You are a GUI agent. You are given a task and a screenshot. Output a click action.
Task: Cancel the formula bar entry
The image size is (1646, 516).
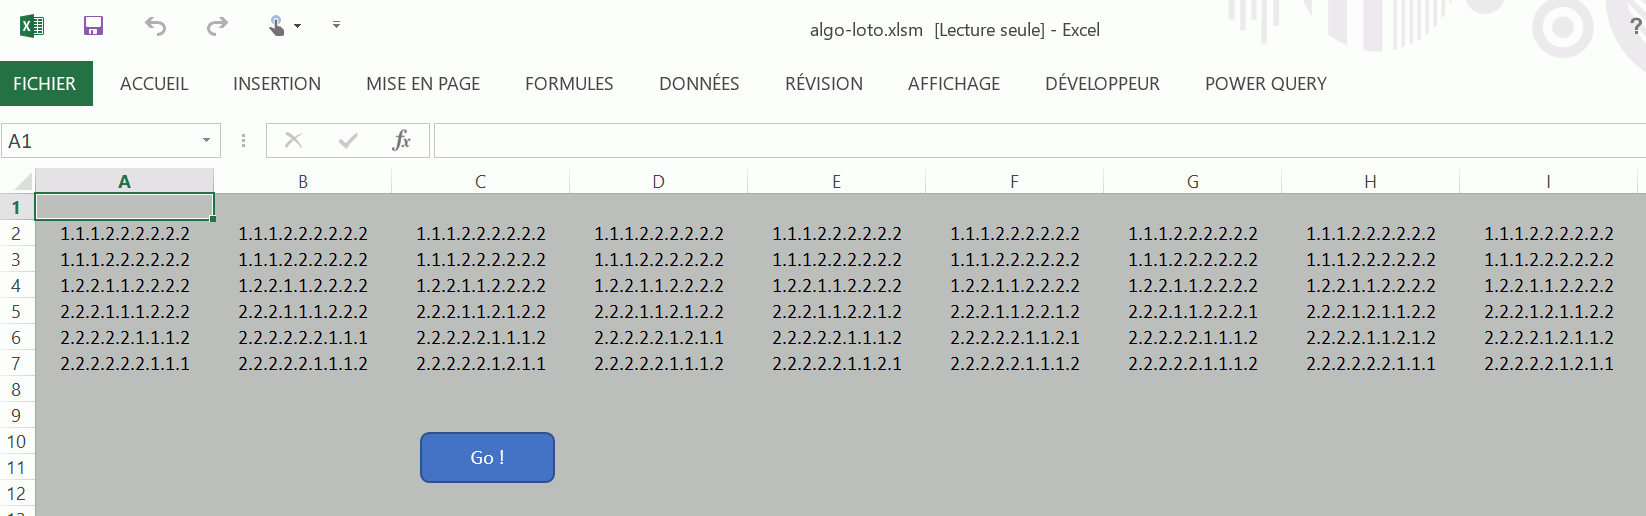click(x=293, y=141)
